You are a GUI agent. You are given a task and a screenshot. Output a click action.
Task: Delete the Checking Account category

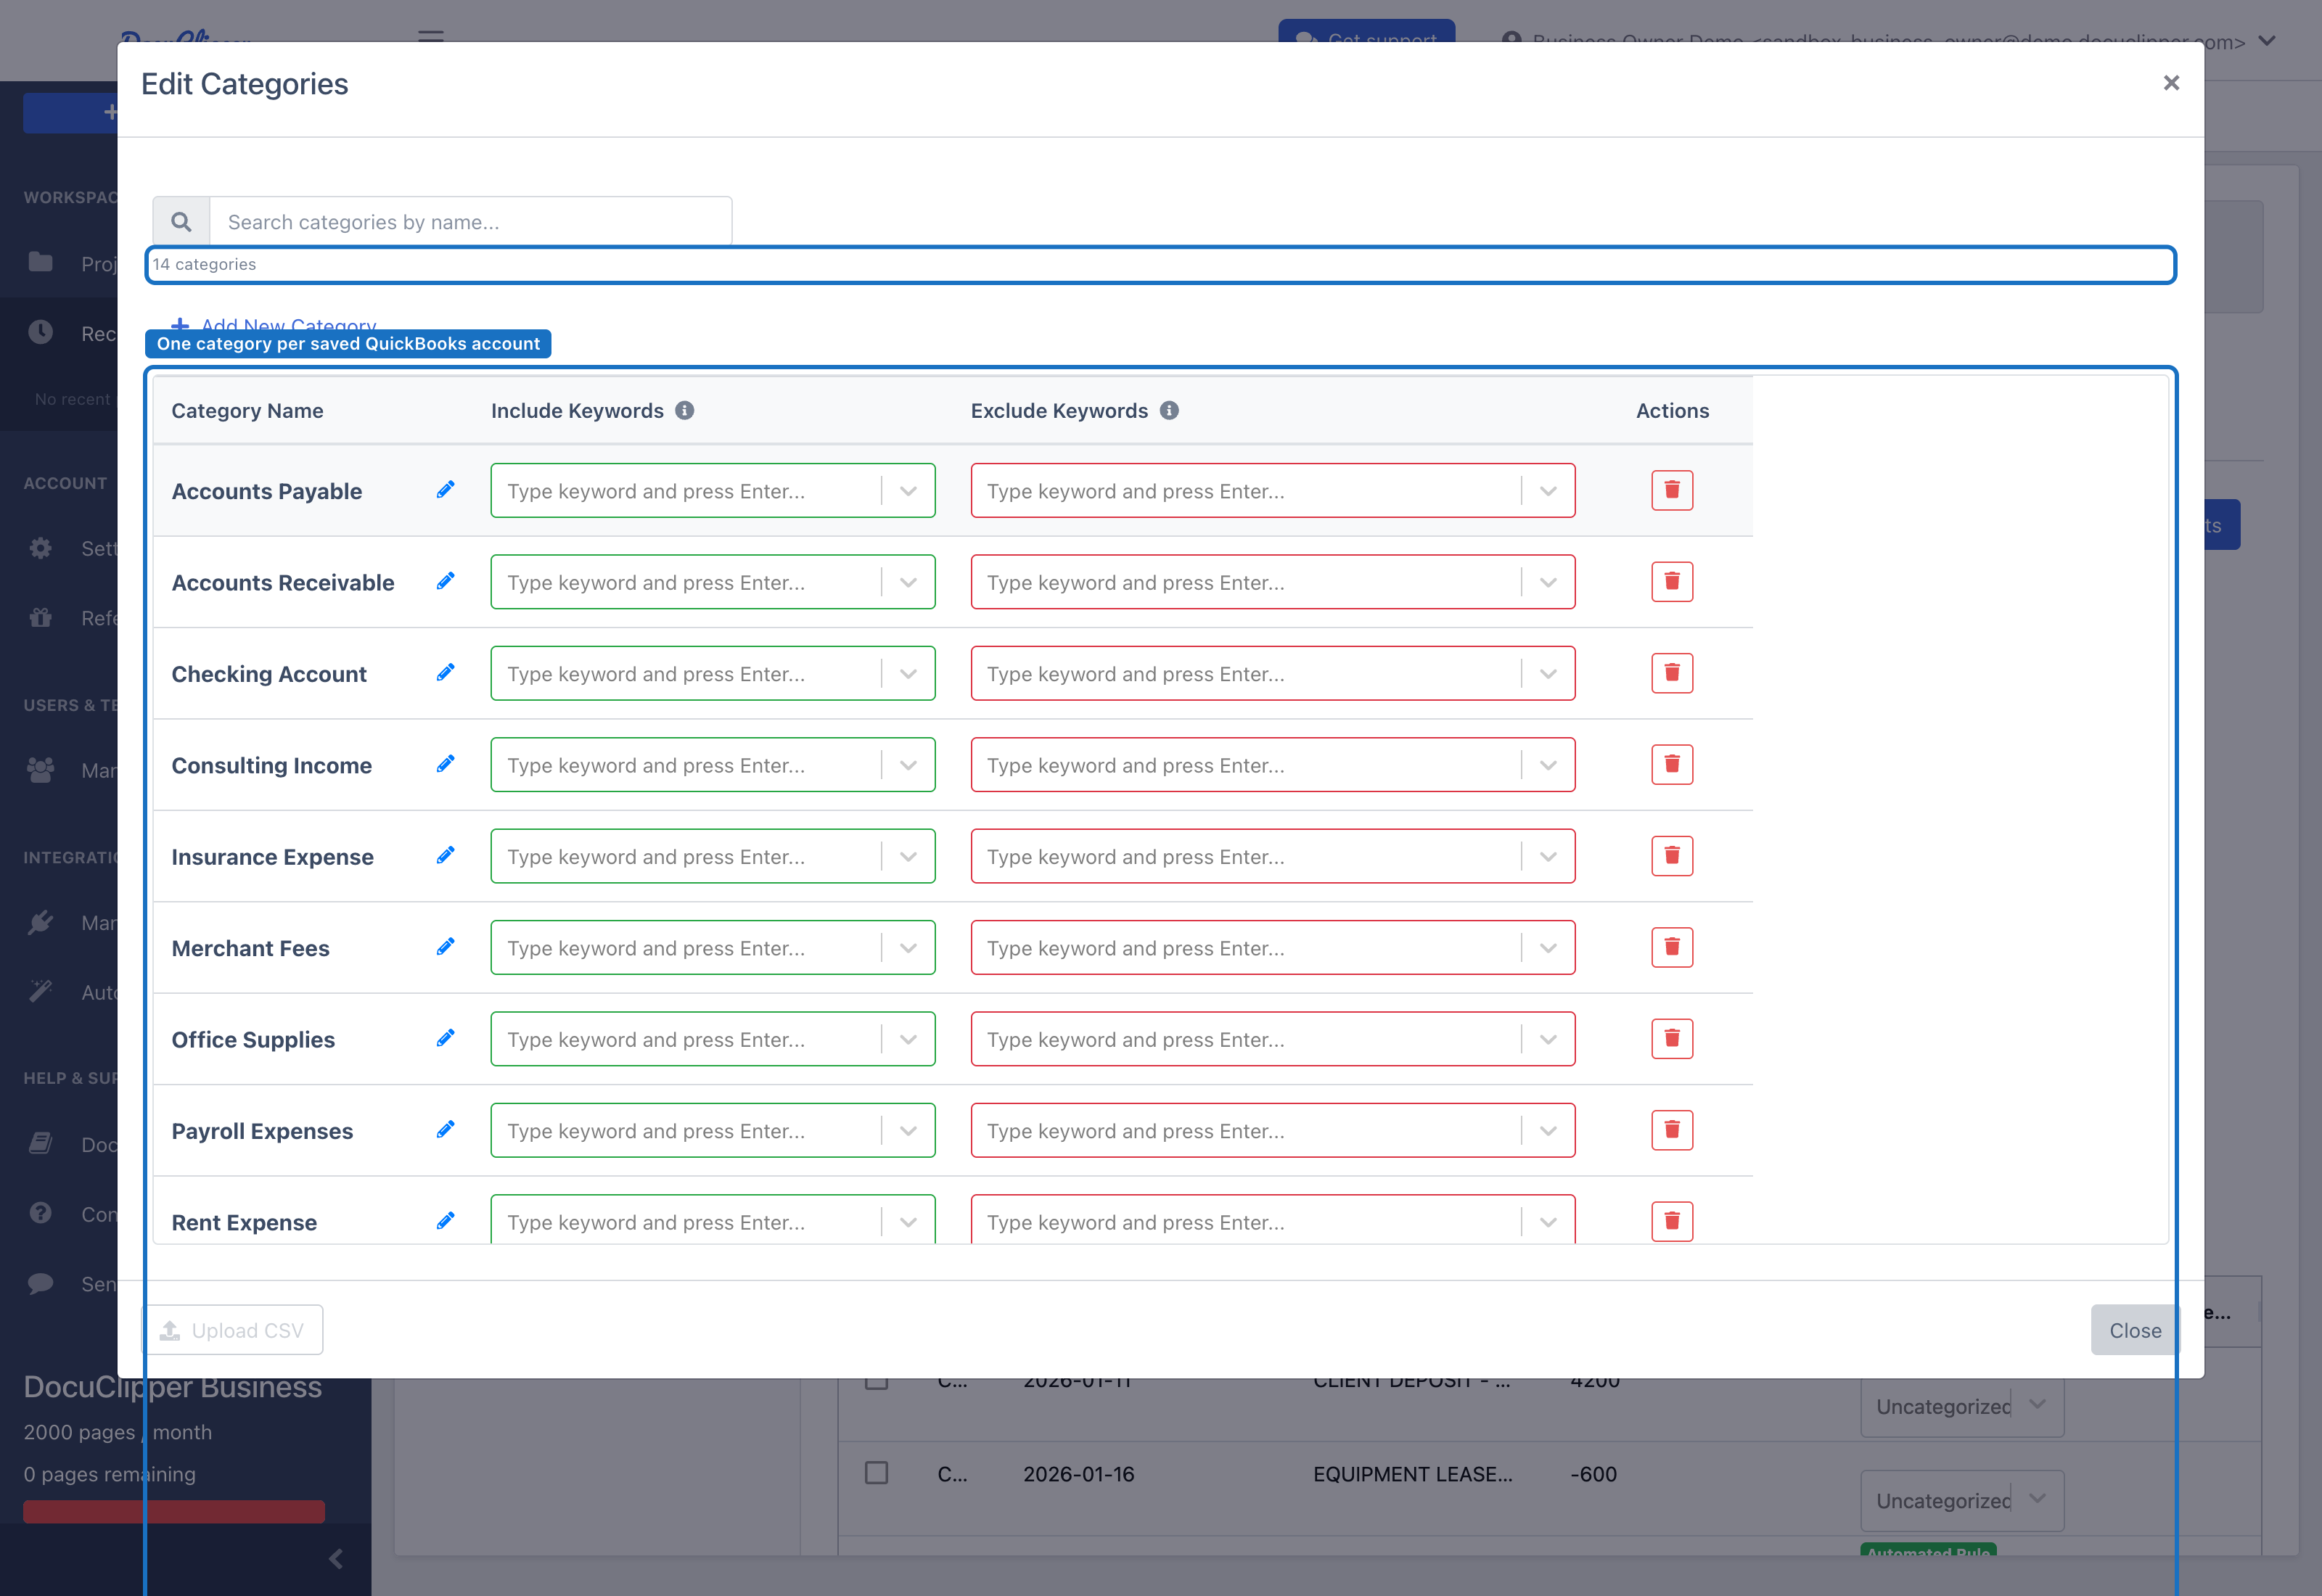tap(1671, 673)
